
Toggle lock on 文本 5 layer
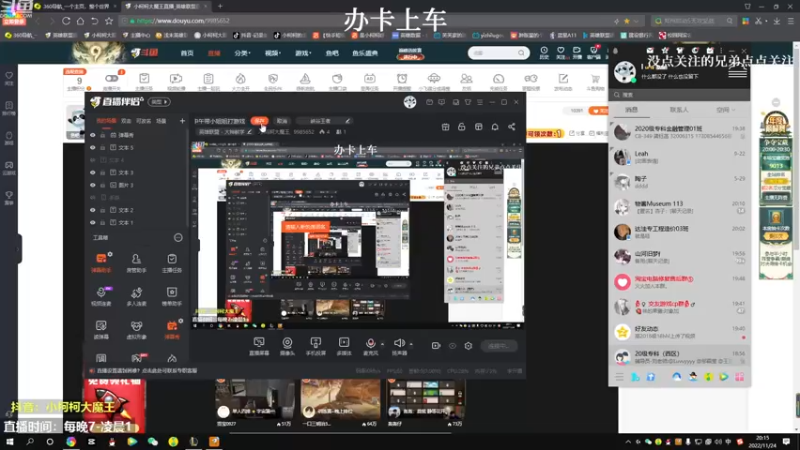[x=103, y=147]
